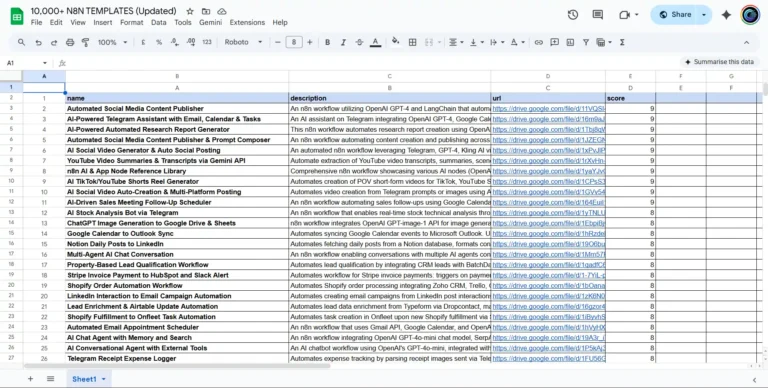768x388 pixels.
Task: Expand the 100% zoom dropdown
Action: coord(112,43)
